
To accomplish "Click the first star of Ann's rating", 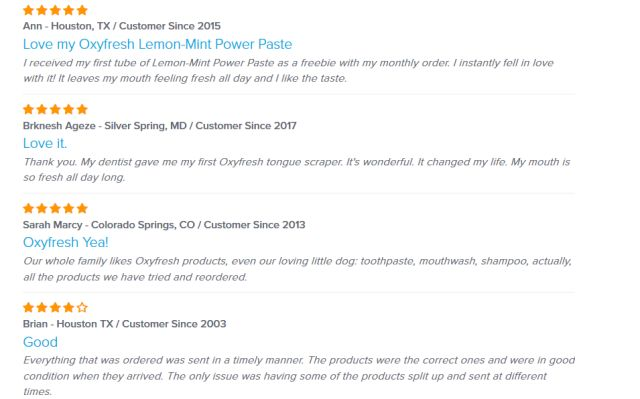I will click(x=28, y=10).
